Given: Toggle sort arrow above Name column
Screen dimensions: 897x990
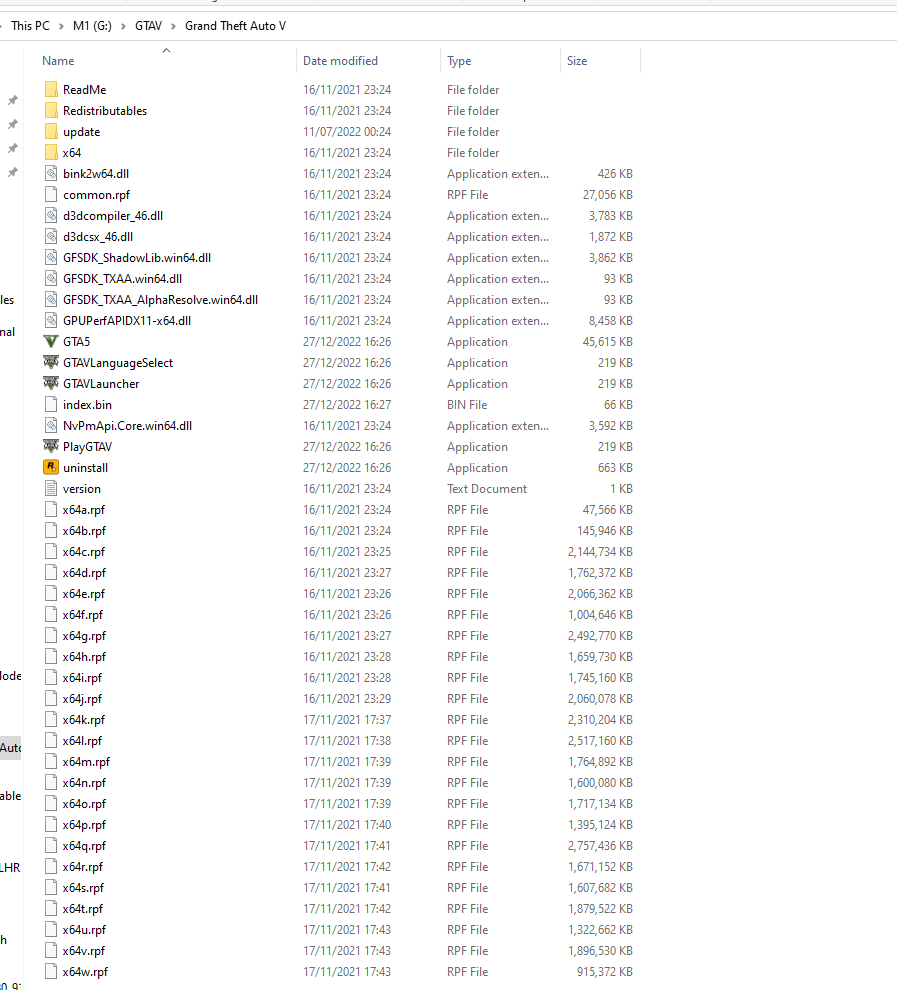Looking at the screenshot, I should pyautogui.click(x=167, y=51).
